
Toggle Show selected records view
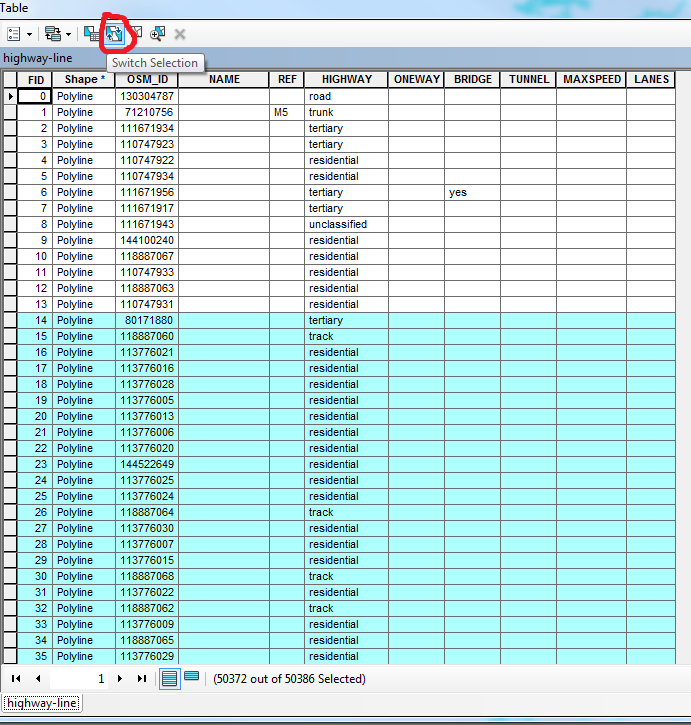point(191,677)
